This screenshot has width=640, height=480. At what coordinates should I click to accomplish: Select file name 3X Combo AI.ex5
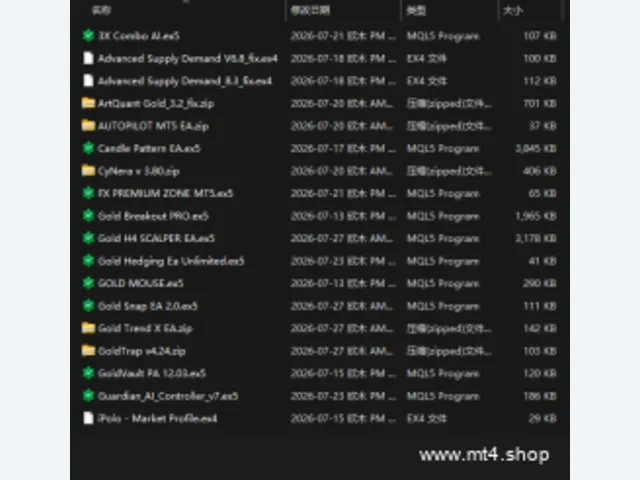139,36
